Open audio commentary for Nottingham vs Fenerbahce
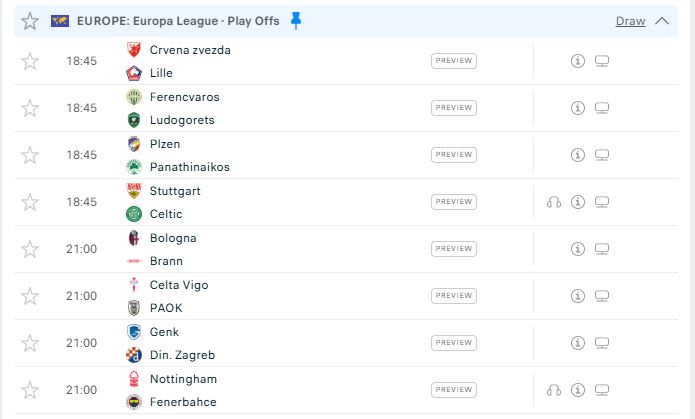Viewport: 695px width, 419px height. tap(554, 390)
